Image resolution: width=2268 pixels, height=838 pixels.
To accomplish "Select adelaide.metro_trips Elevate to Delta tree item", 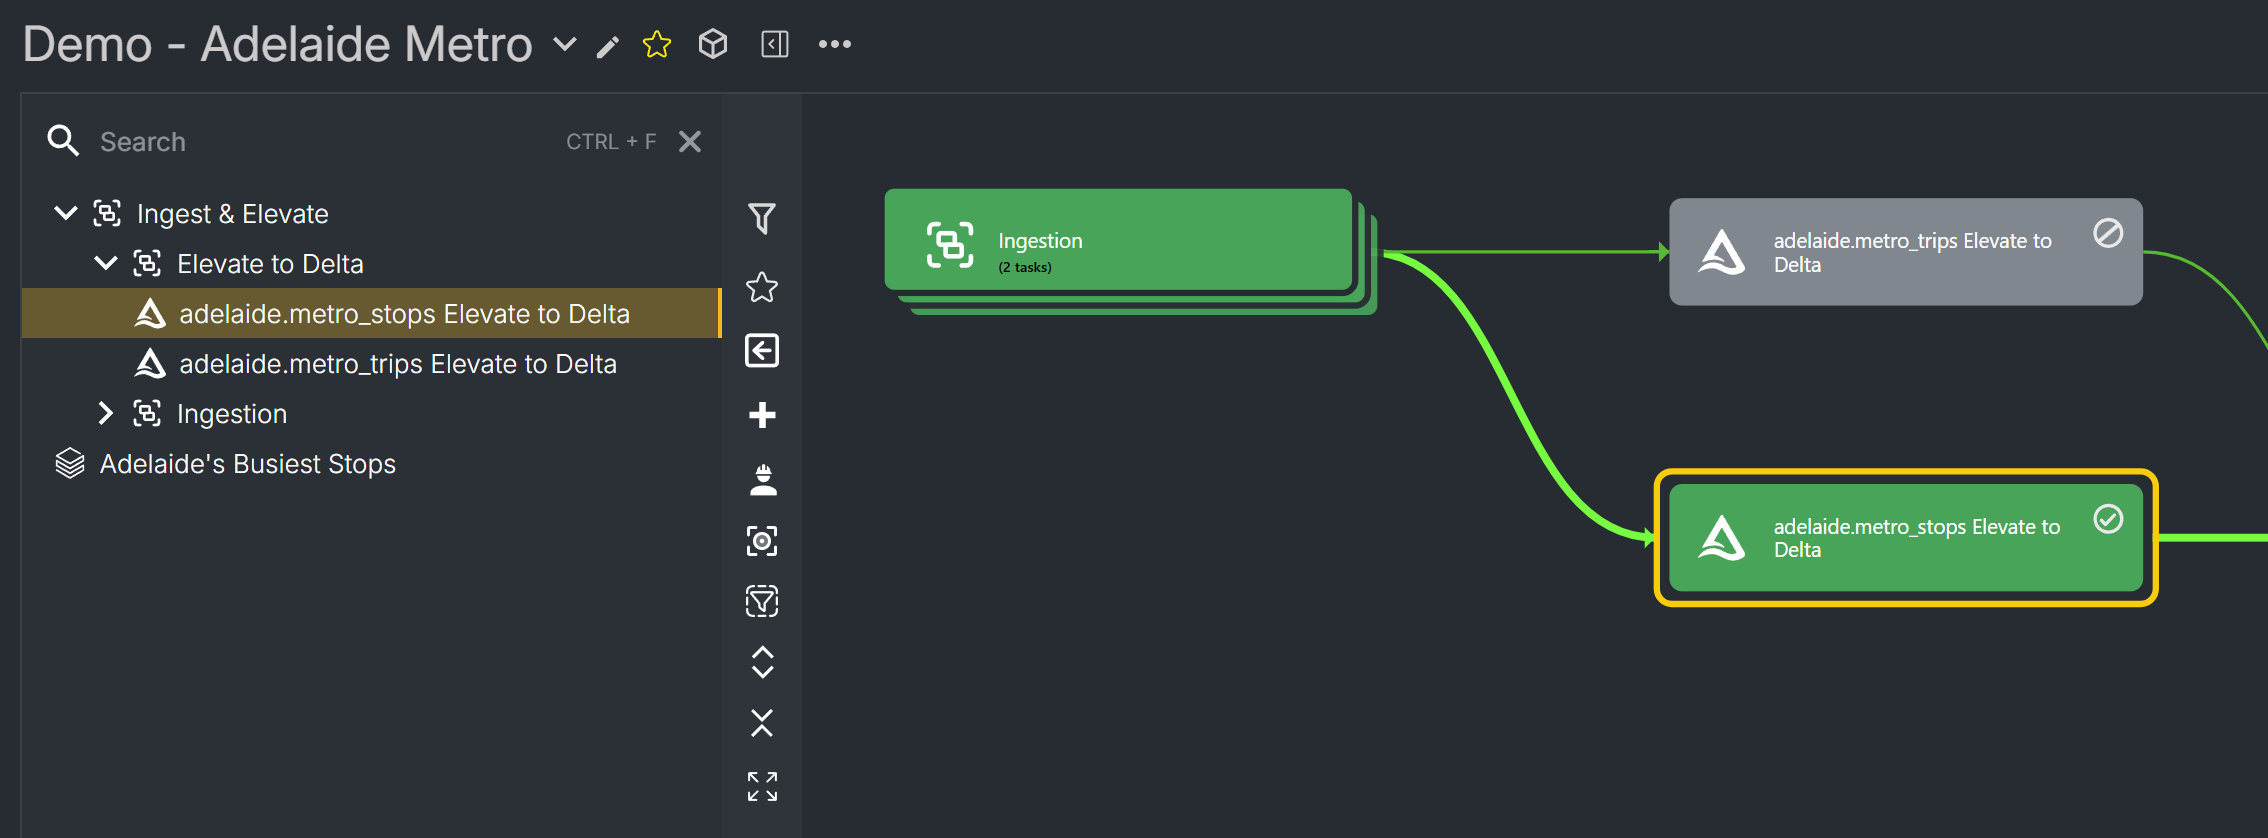I will [397, 364].
